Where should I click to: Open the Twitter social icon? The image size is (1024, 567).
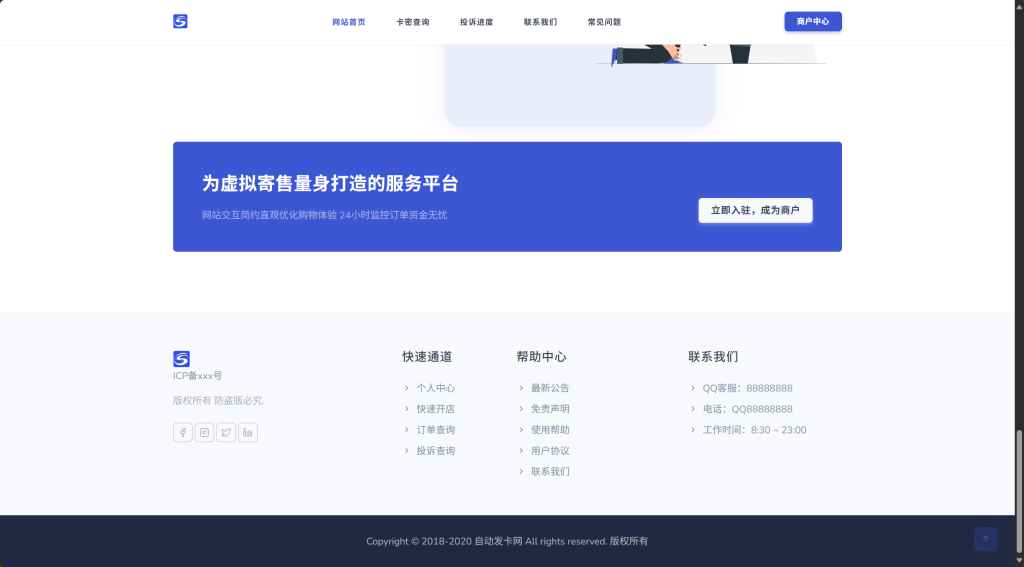tap(226, 432)
